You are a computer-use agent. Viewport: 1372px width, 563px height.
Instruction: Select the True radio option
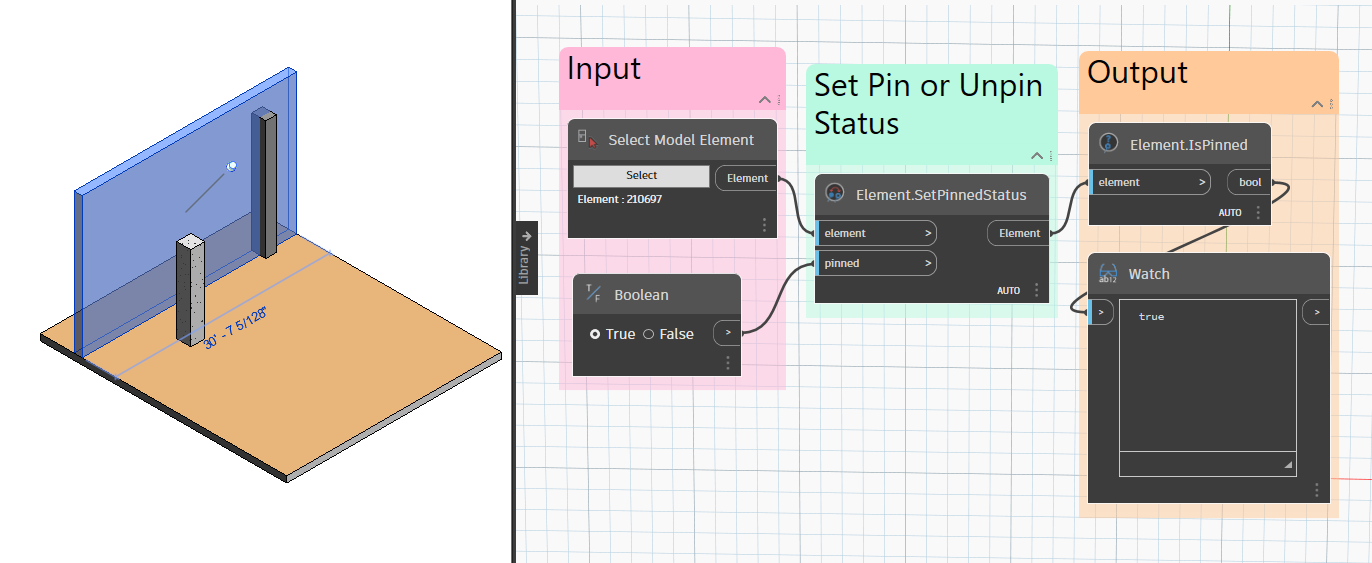[595, 334]
